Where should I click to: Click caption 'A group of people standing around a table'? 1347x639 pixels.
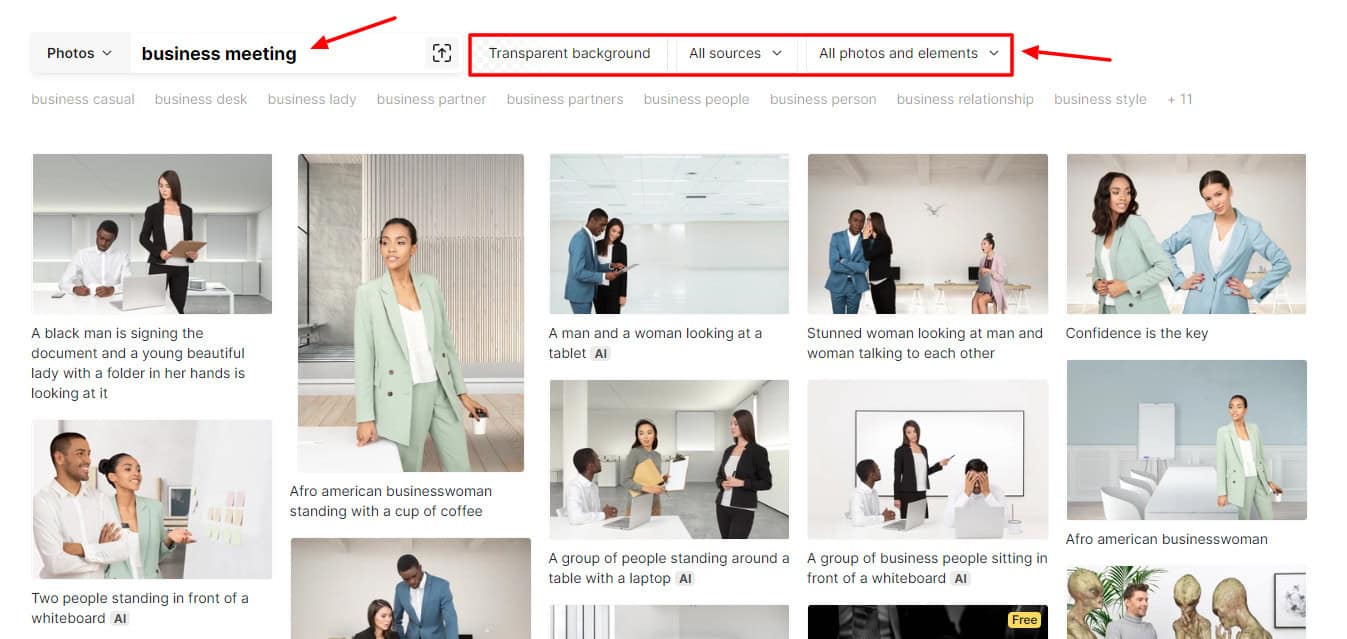click(x=668, y=568)
